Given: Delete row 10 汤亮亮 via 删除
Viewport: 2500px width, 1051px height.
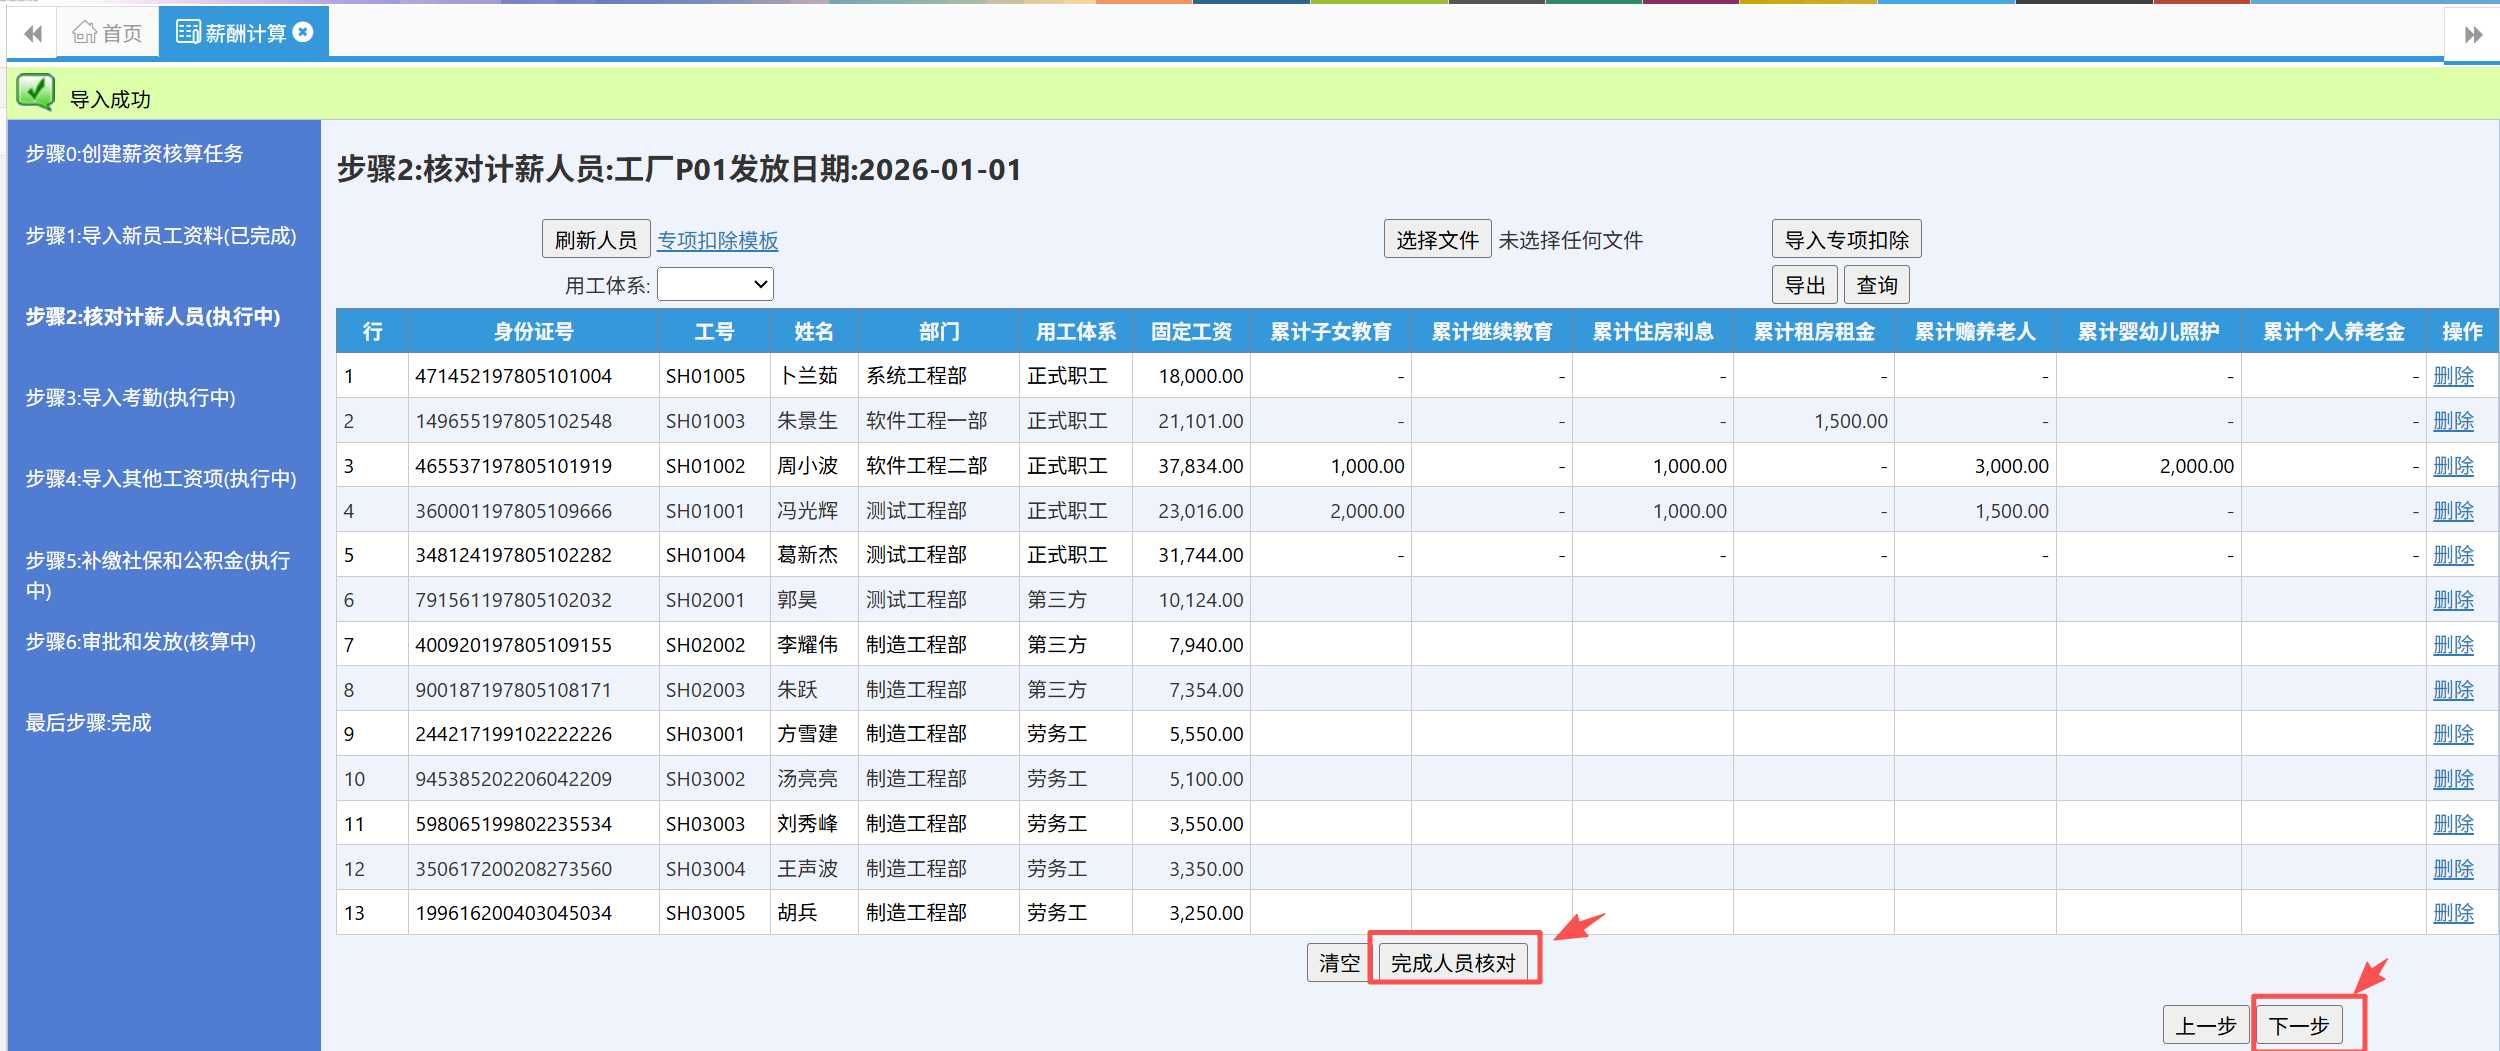Looking at the screenshot, I should tap(2453, 779).
